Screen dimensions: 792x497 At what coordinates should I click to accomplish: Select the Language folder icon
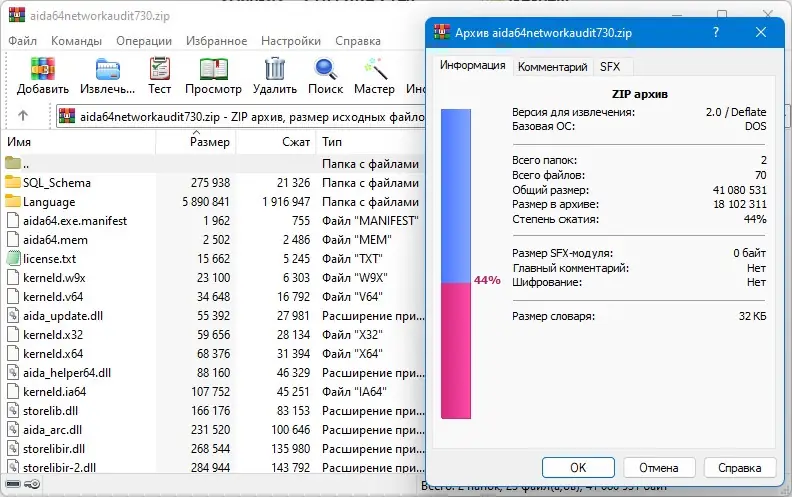(13, 202)
